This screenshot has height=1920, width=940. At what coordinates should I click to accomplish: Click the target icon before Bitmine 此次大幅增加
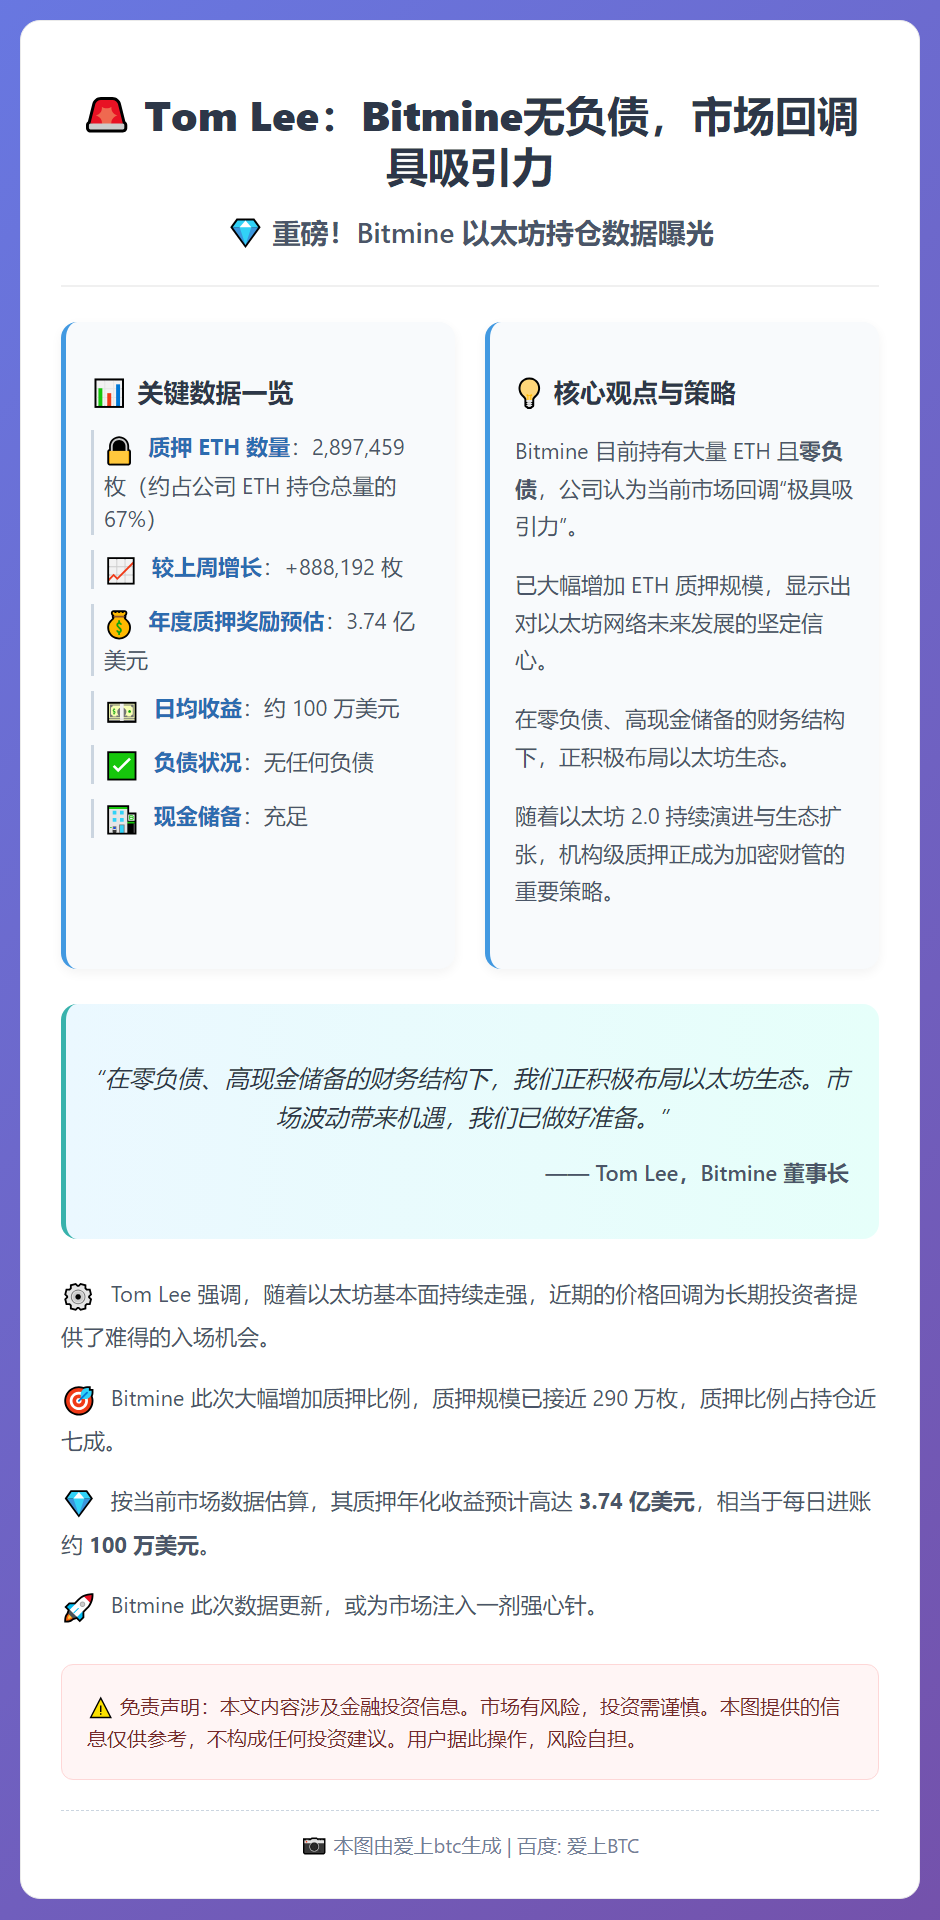78,1401
